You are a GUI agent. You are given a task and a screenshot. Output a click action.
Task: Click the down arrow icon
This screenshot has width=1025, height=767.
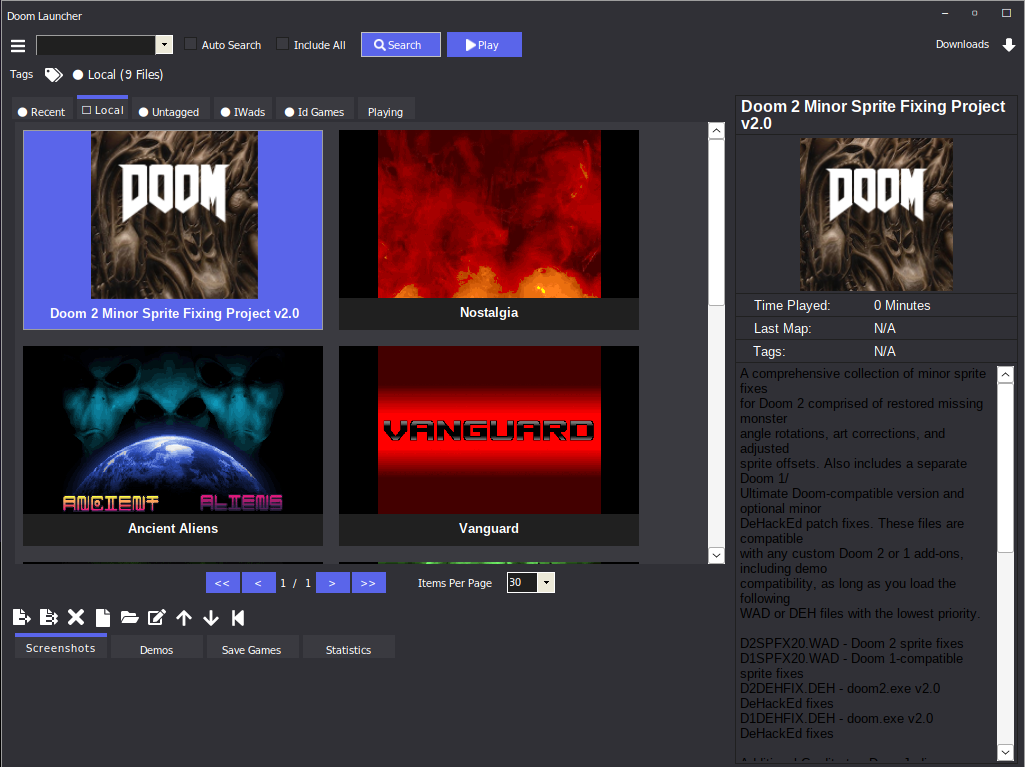click(x=211, y=617)
